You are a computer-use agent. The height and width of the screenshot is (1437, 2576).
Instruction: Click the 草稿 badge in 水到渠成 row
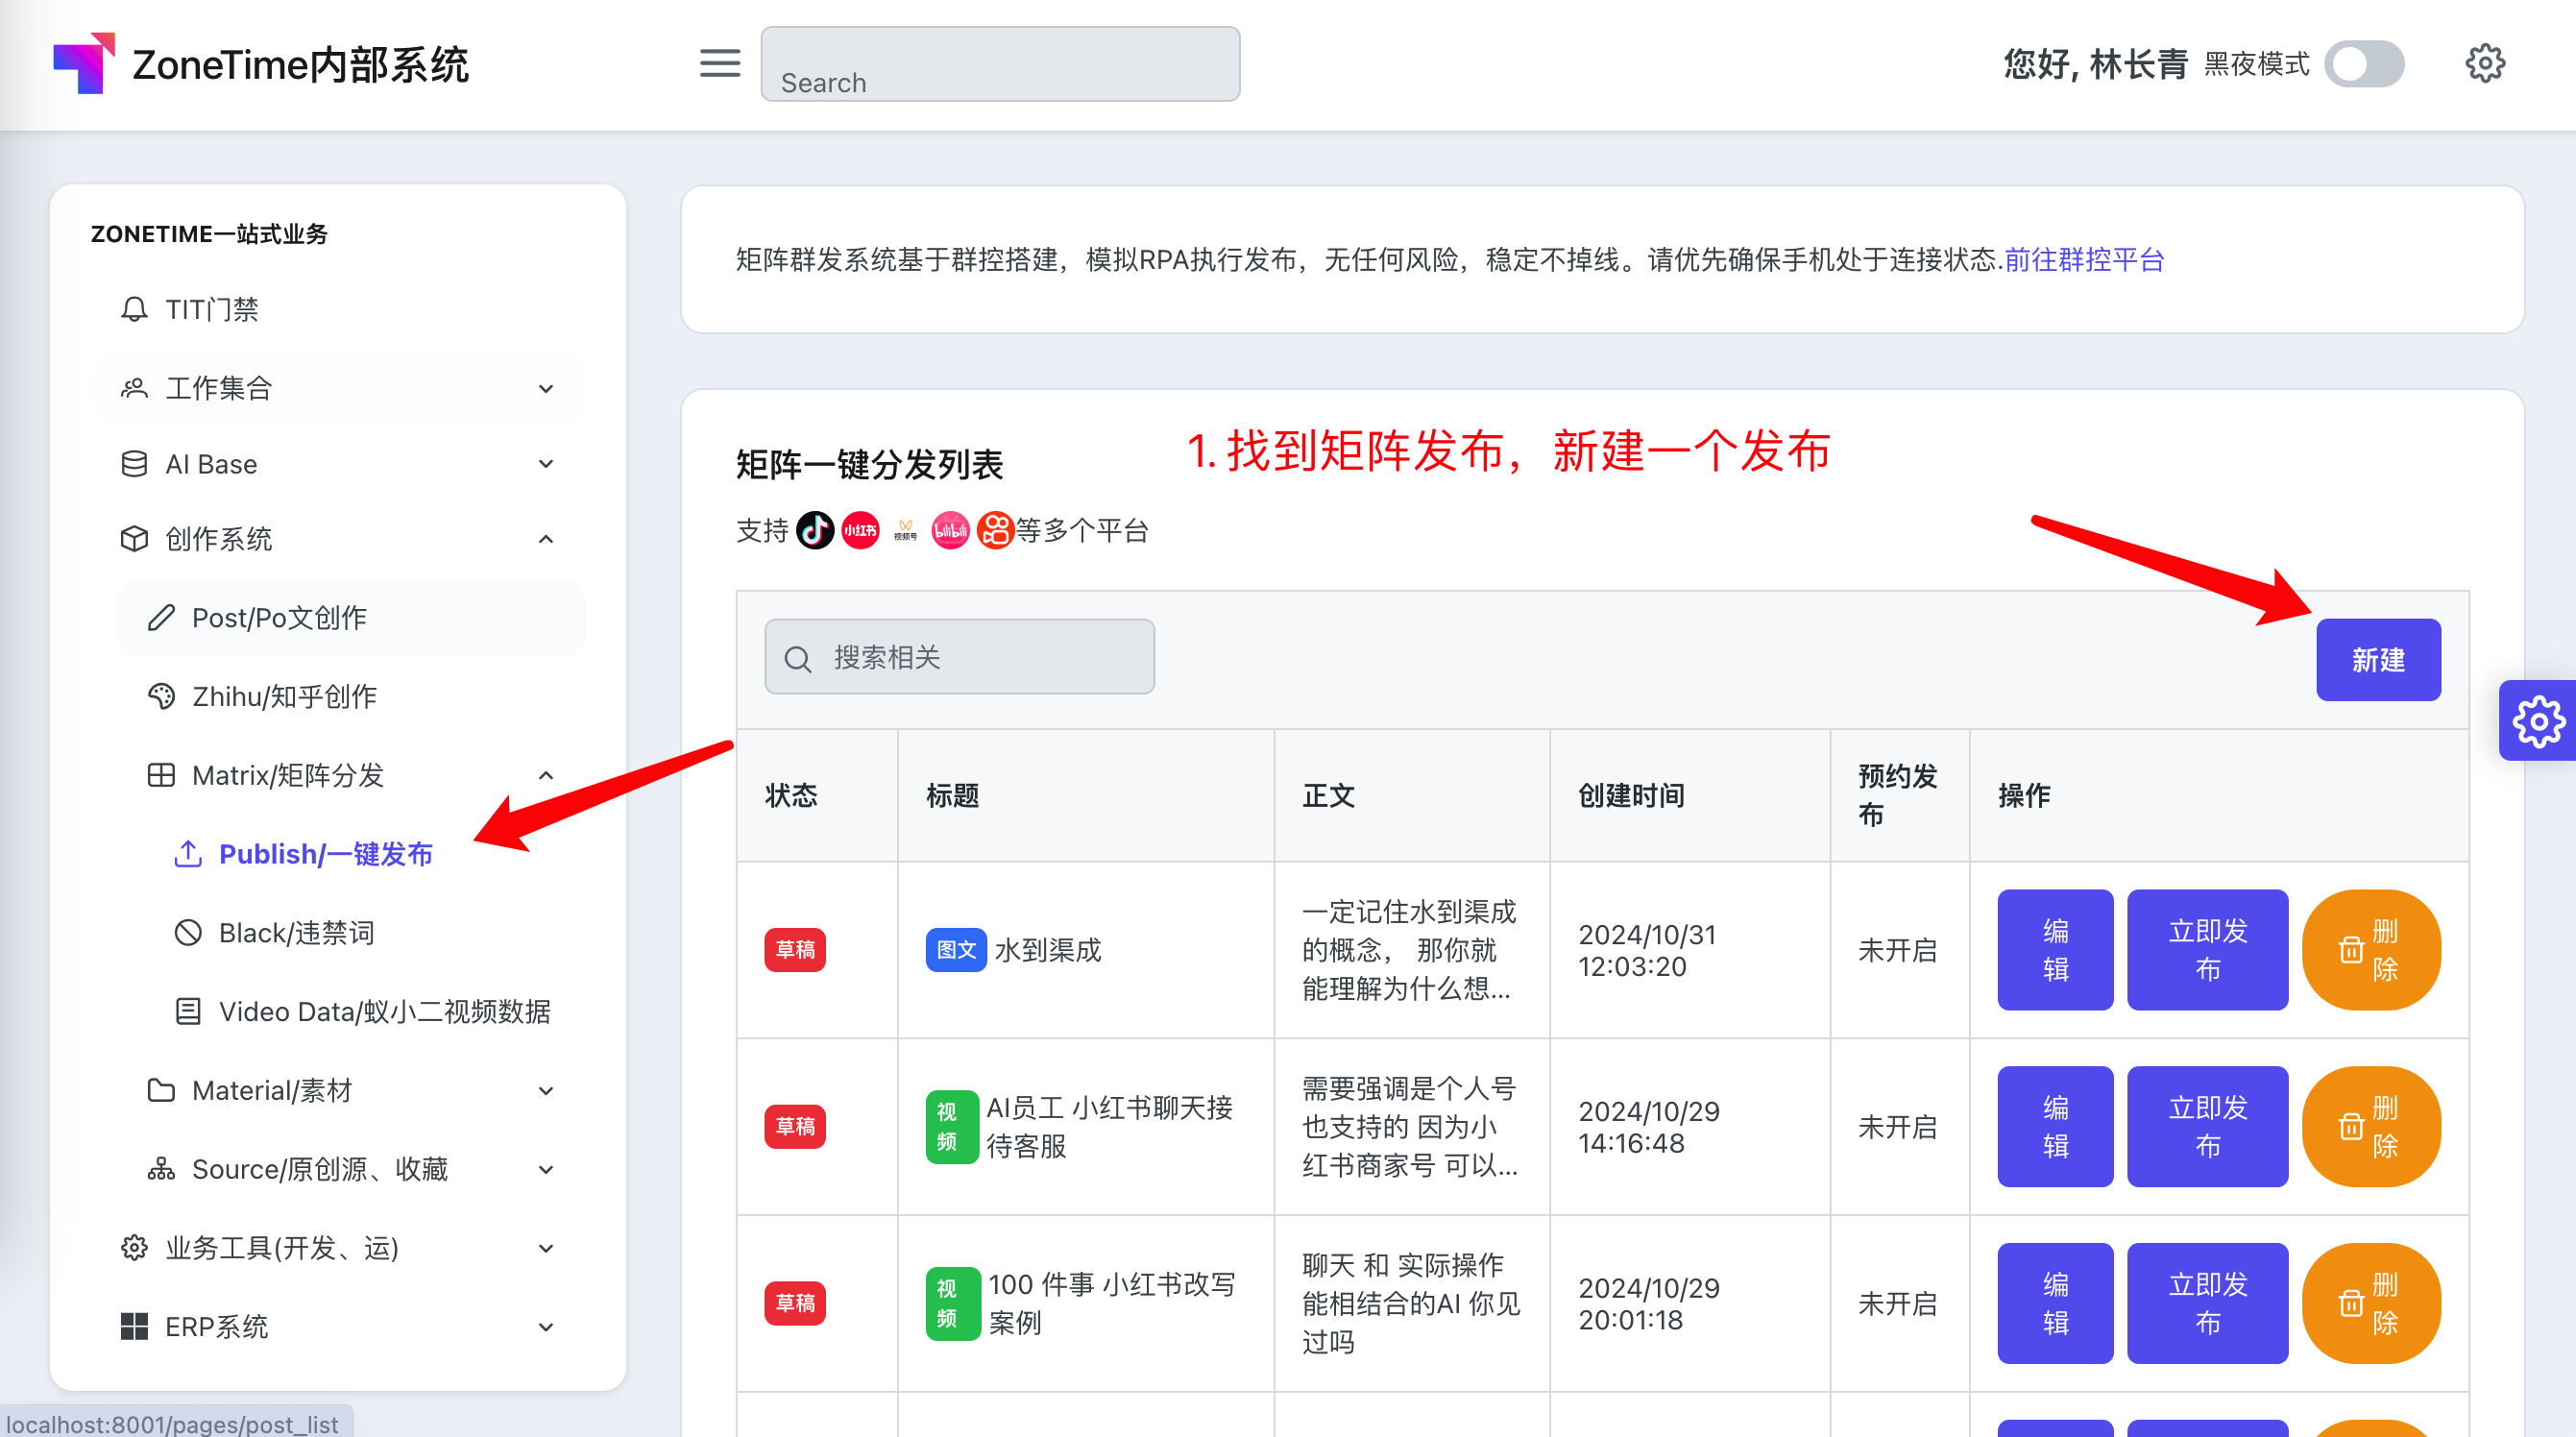point(795,950)
